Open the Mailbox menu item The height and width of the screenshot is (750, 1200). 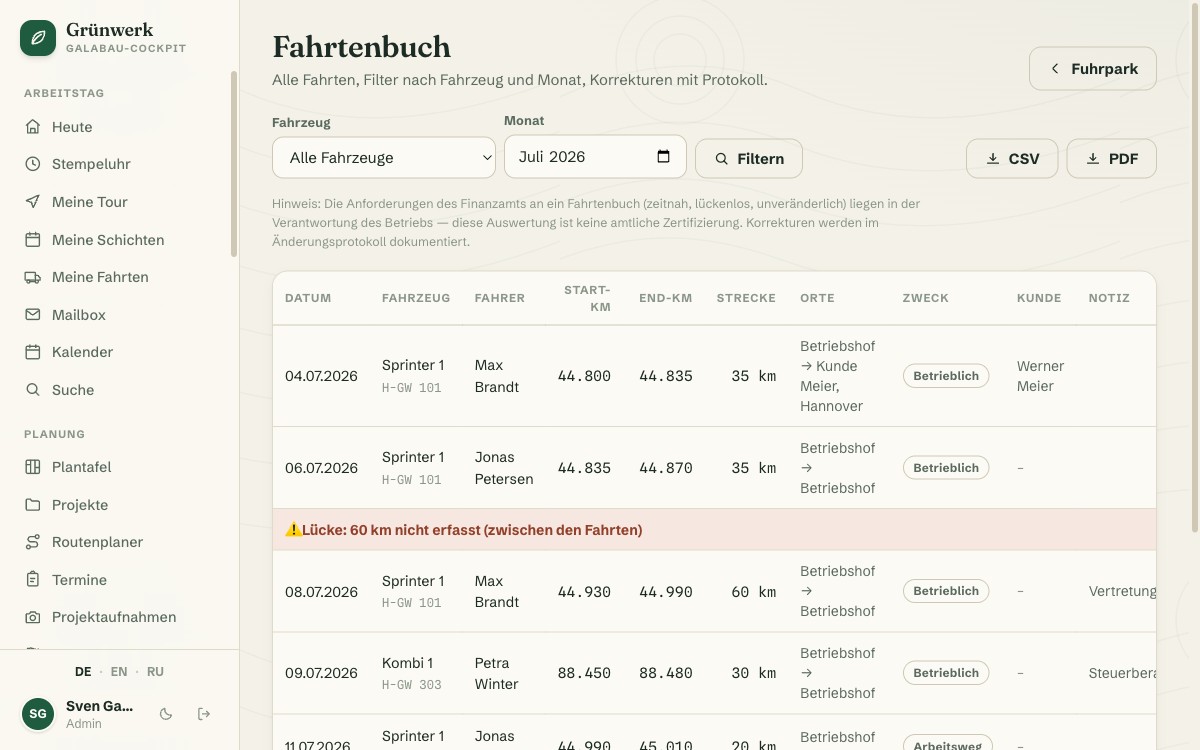(120, 315)
